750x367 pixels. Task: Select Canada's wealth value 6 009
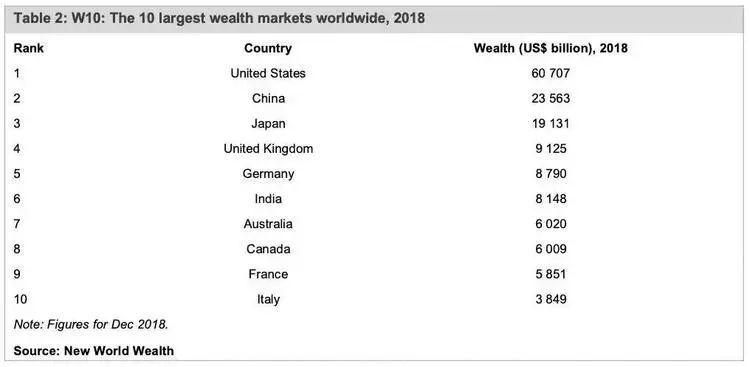coord(551,249)
